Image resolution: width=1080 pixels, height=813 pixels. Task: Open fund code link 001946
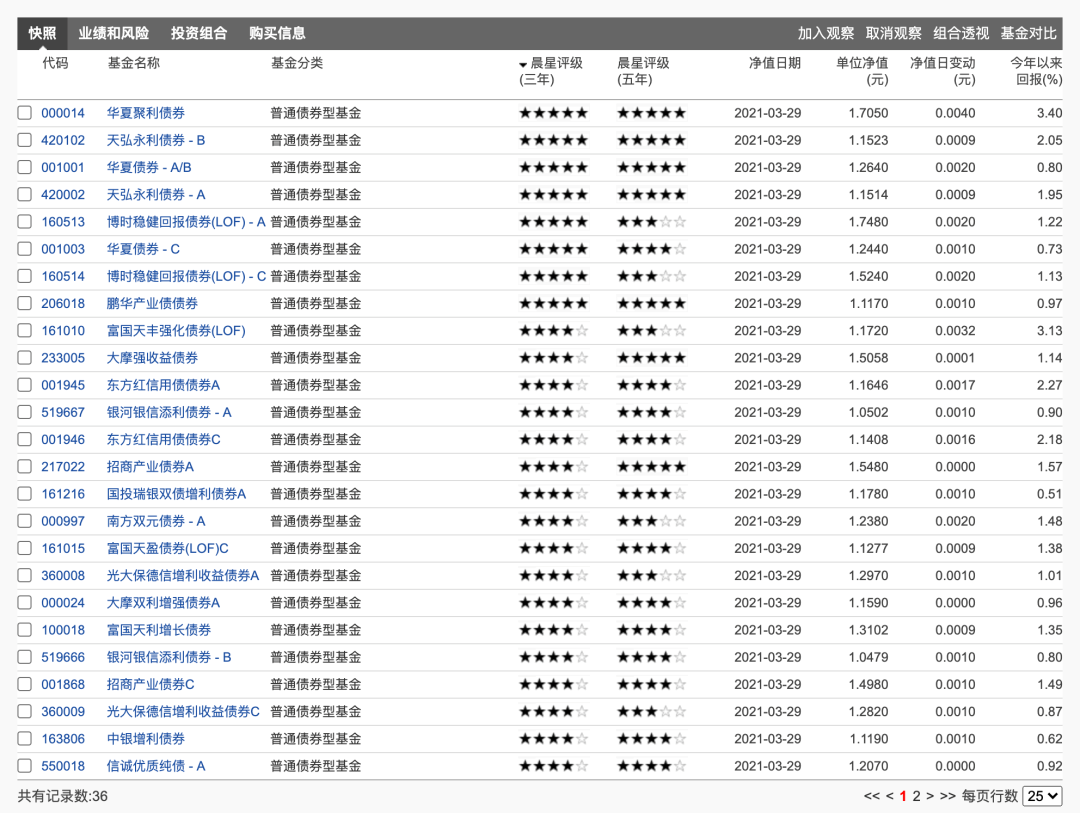pyautogui.click(x=63, y=440)
